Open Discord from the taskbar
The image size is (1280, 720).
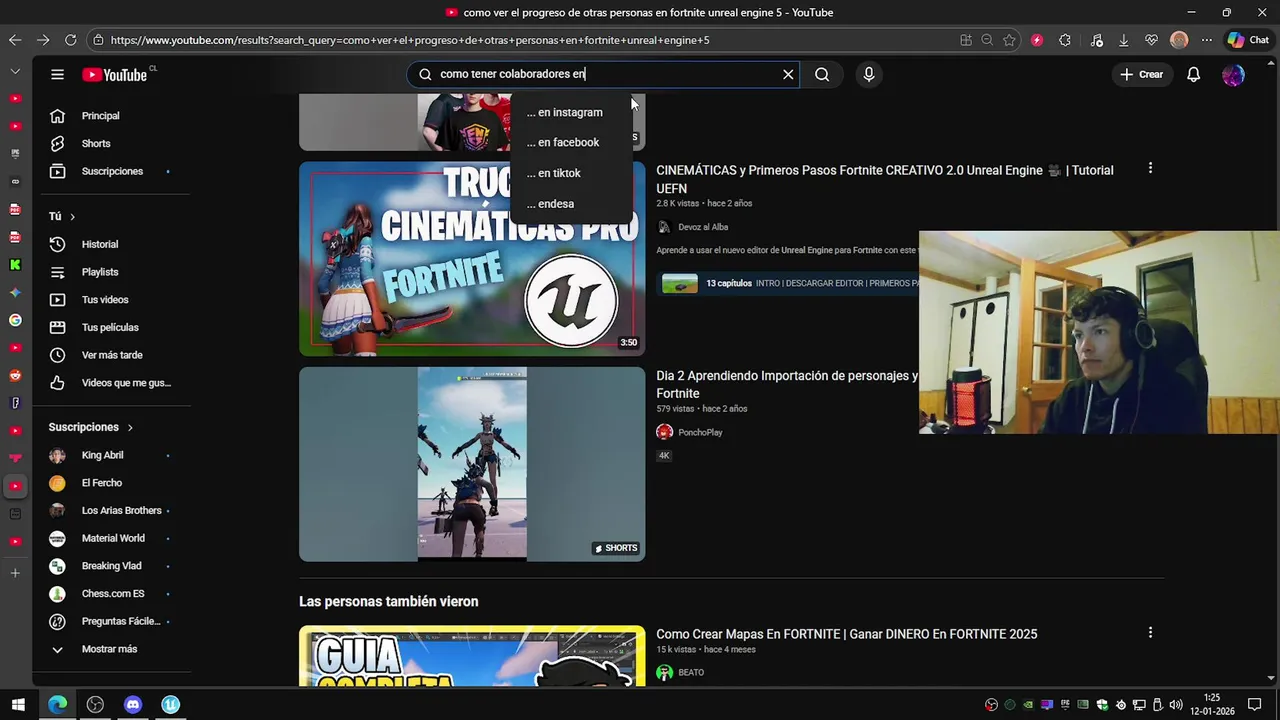point(133,704)
